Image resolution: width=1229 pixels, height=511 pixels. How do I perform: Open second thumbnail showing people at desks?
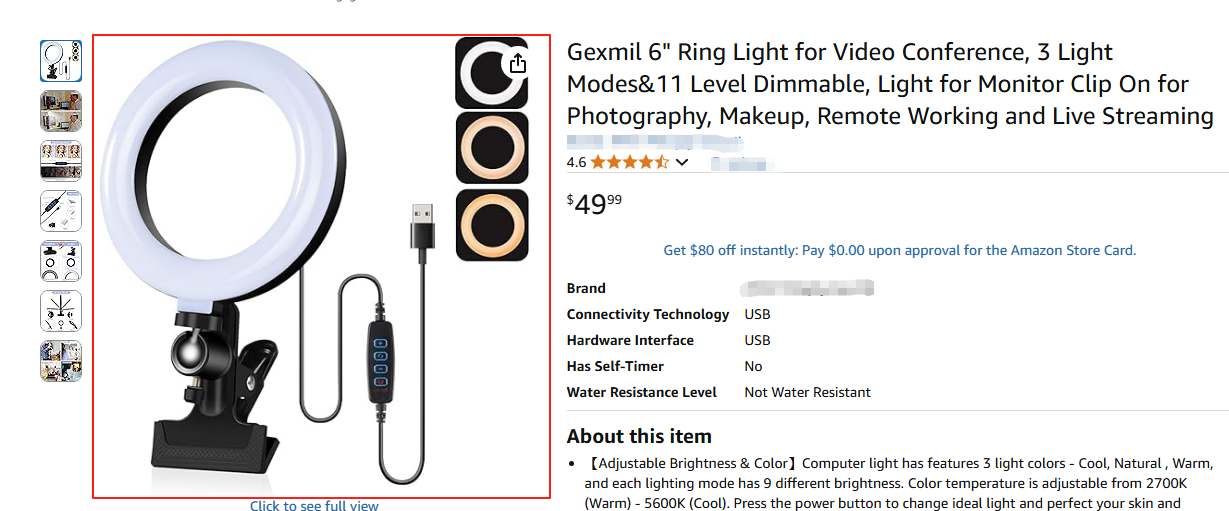pyautogui.click(x=61, y=111)
